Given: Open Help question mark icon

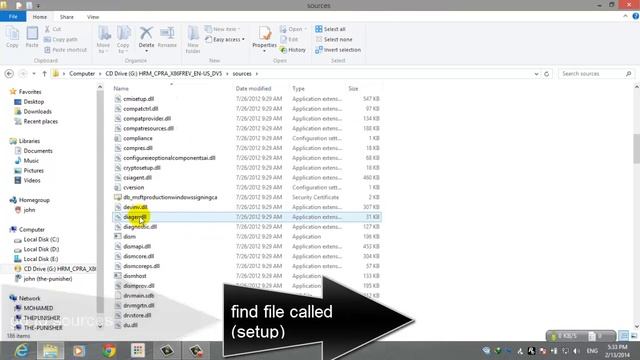Looking at the screenshot, I should (636, 16).
